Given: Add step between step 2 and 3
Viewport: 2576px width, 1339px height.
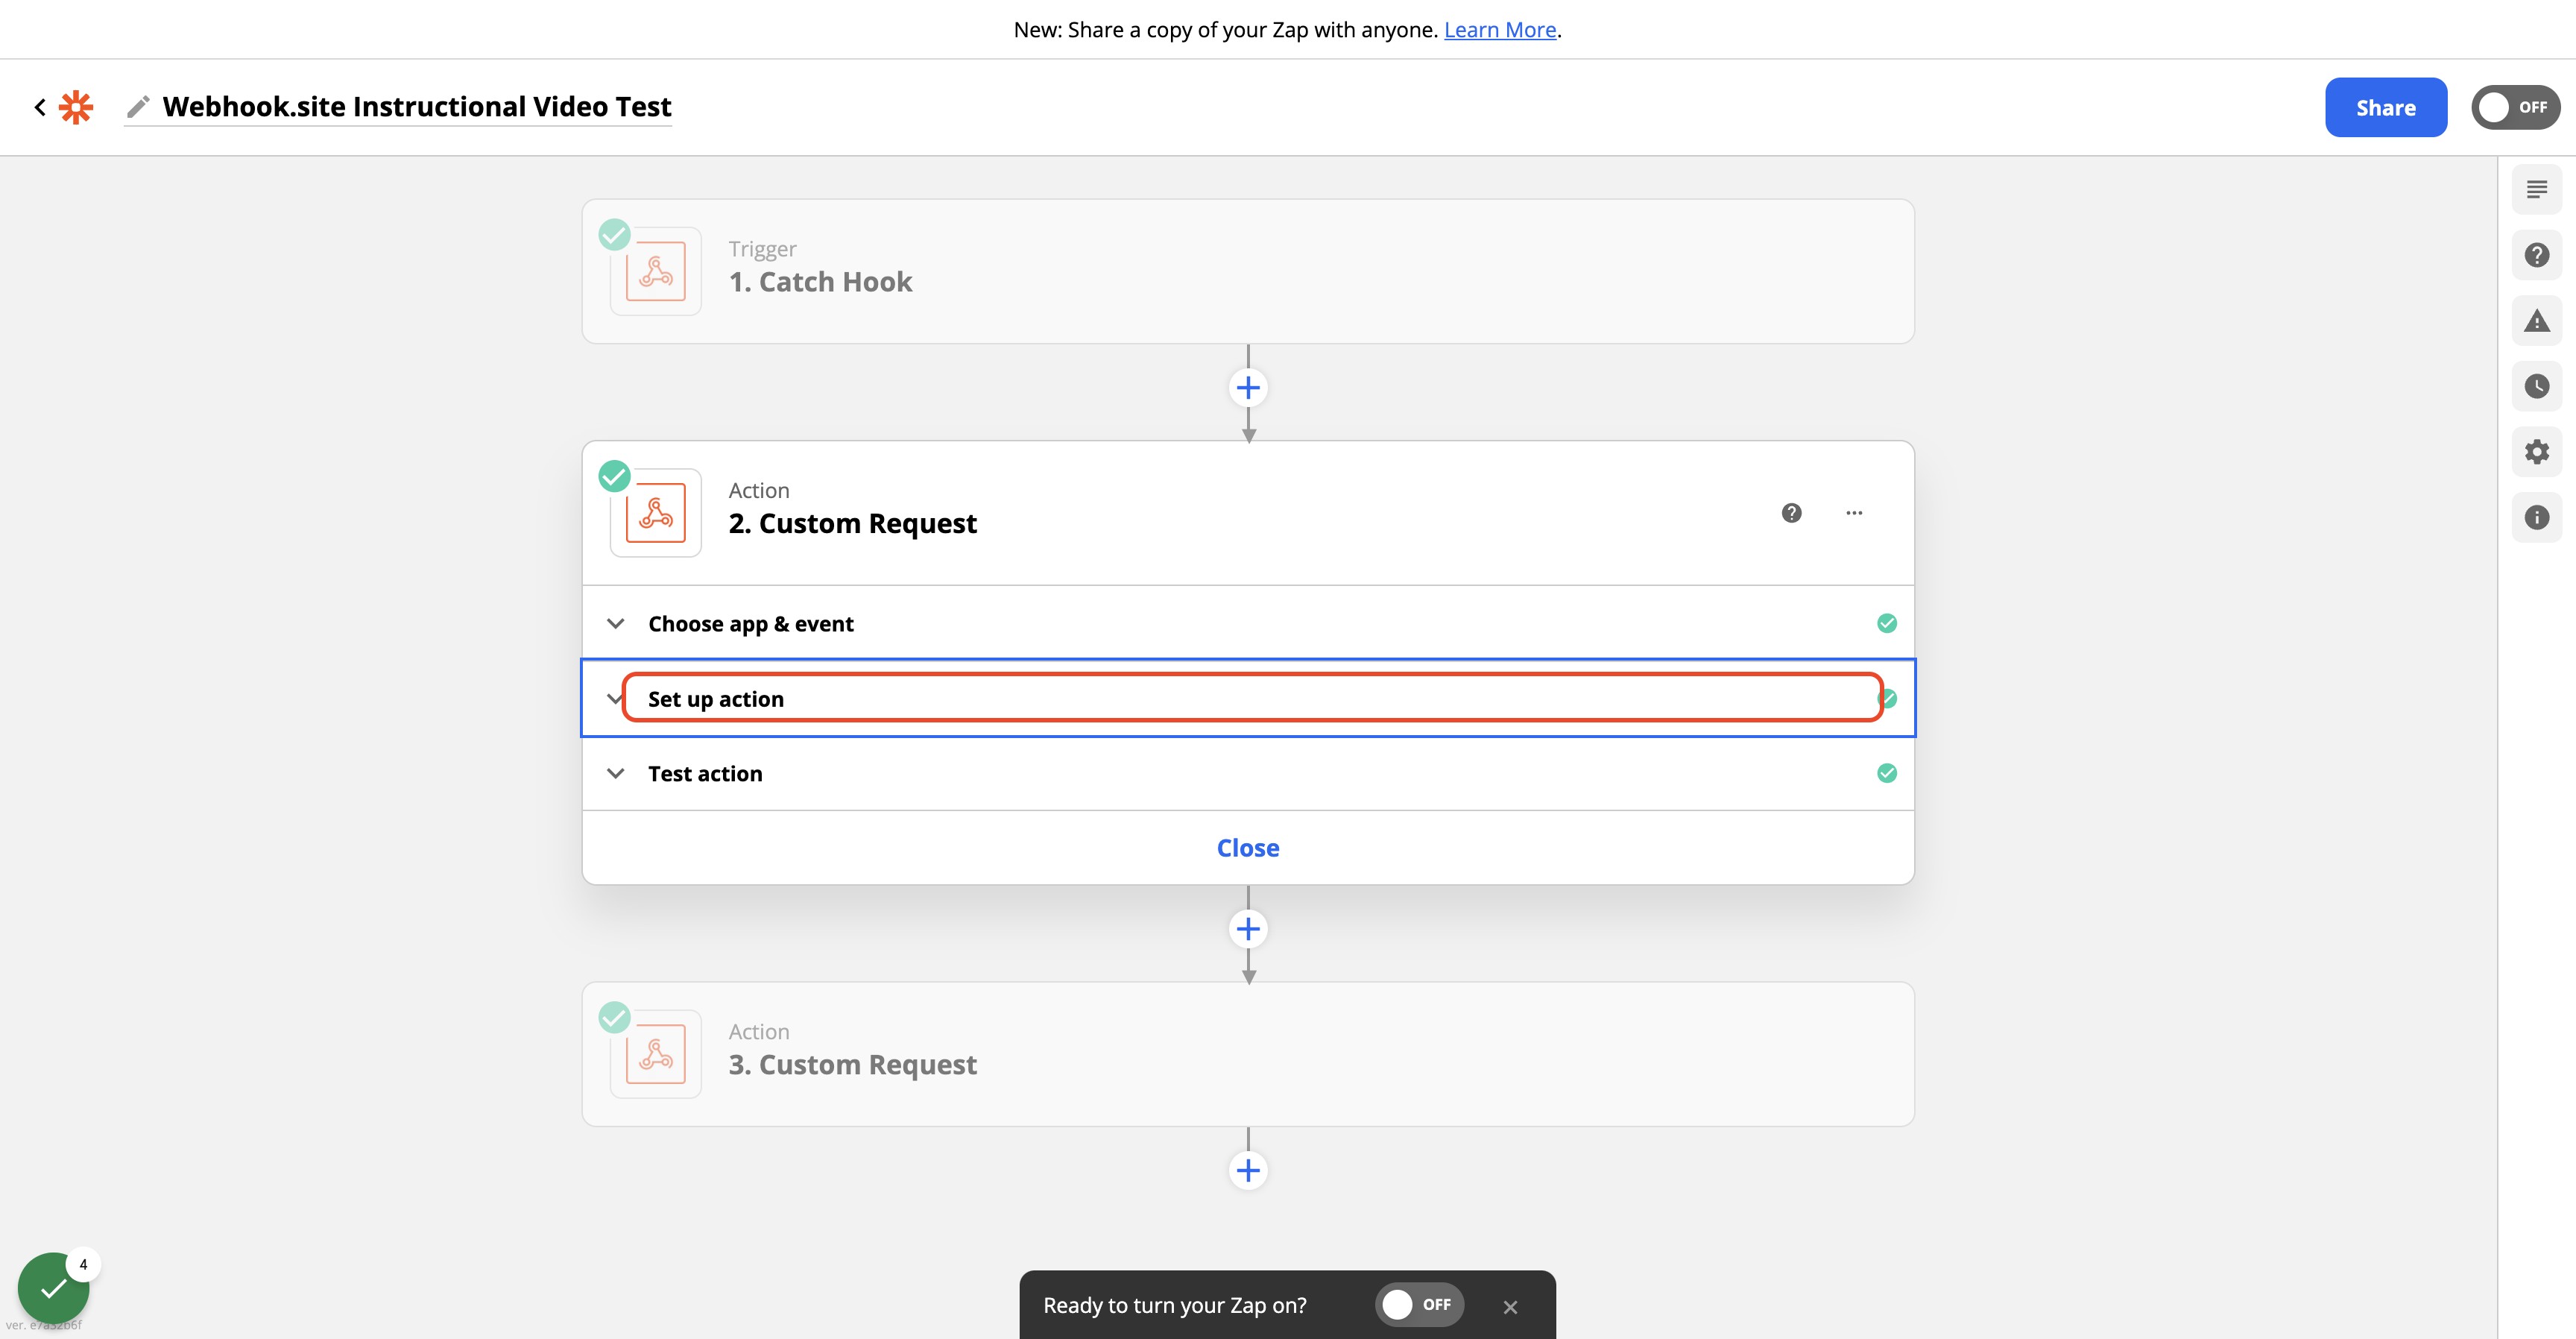Looking at the screenshot, I should [x=1248, y=929].
